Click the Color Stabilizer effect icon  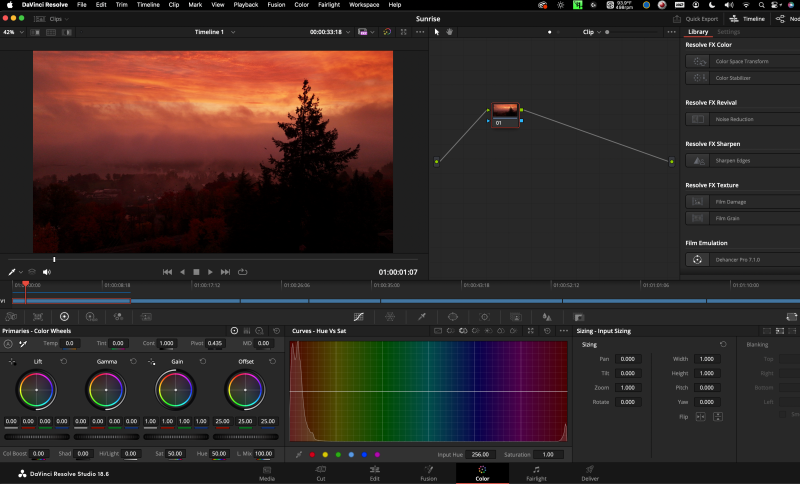[x=698, y=77]
